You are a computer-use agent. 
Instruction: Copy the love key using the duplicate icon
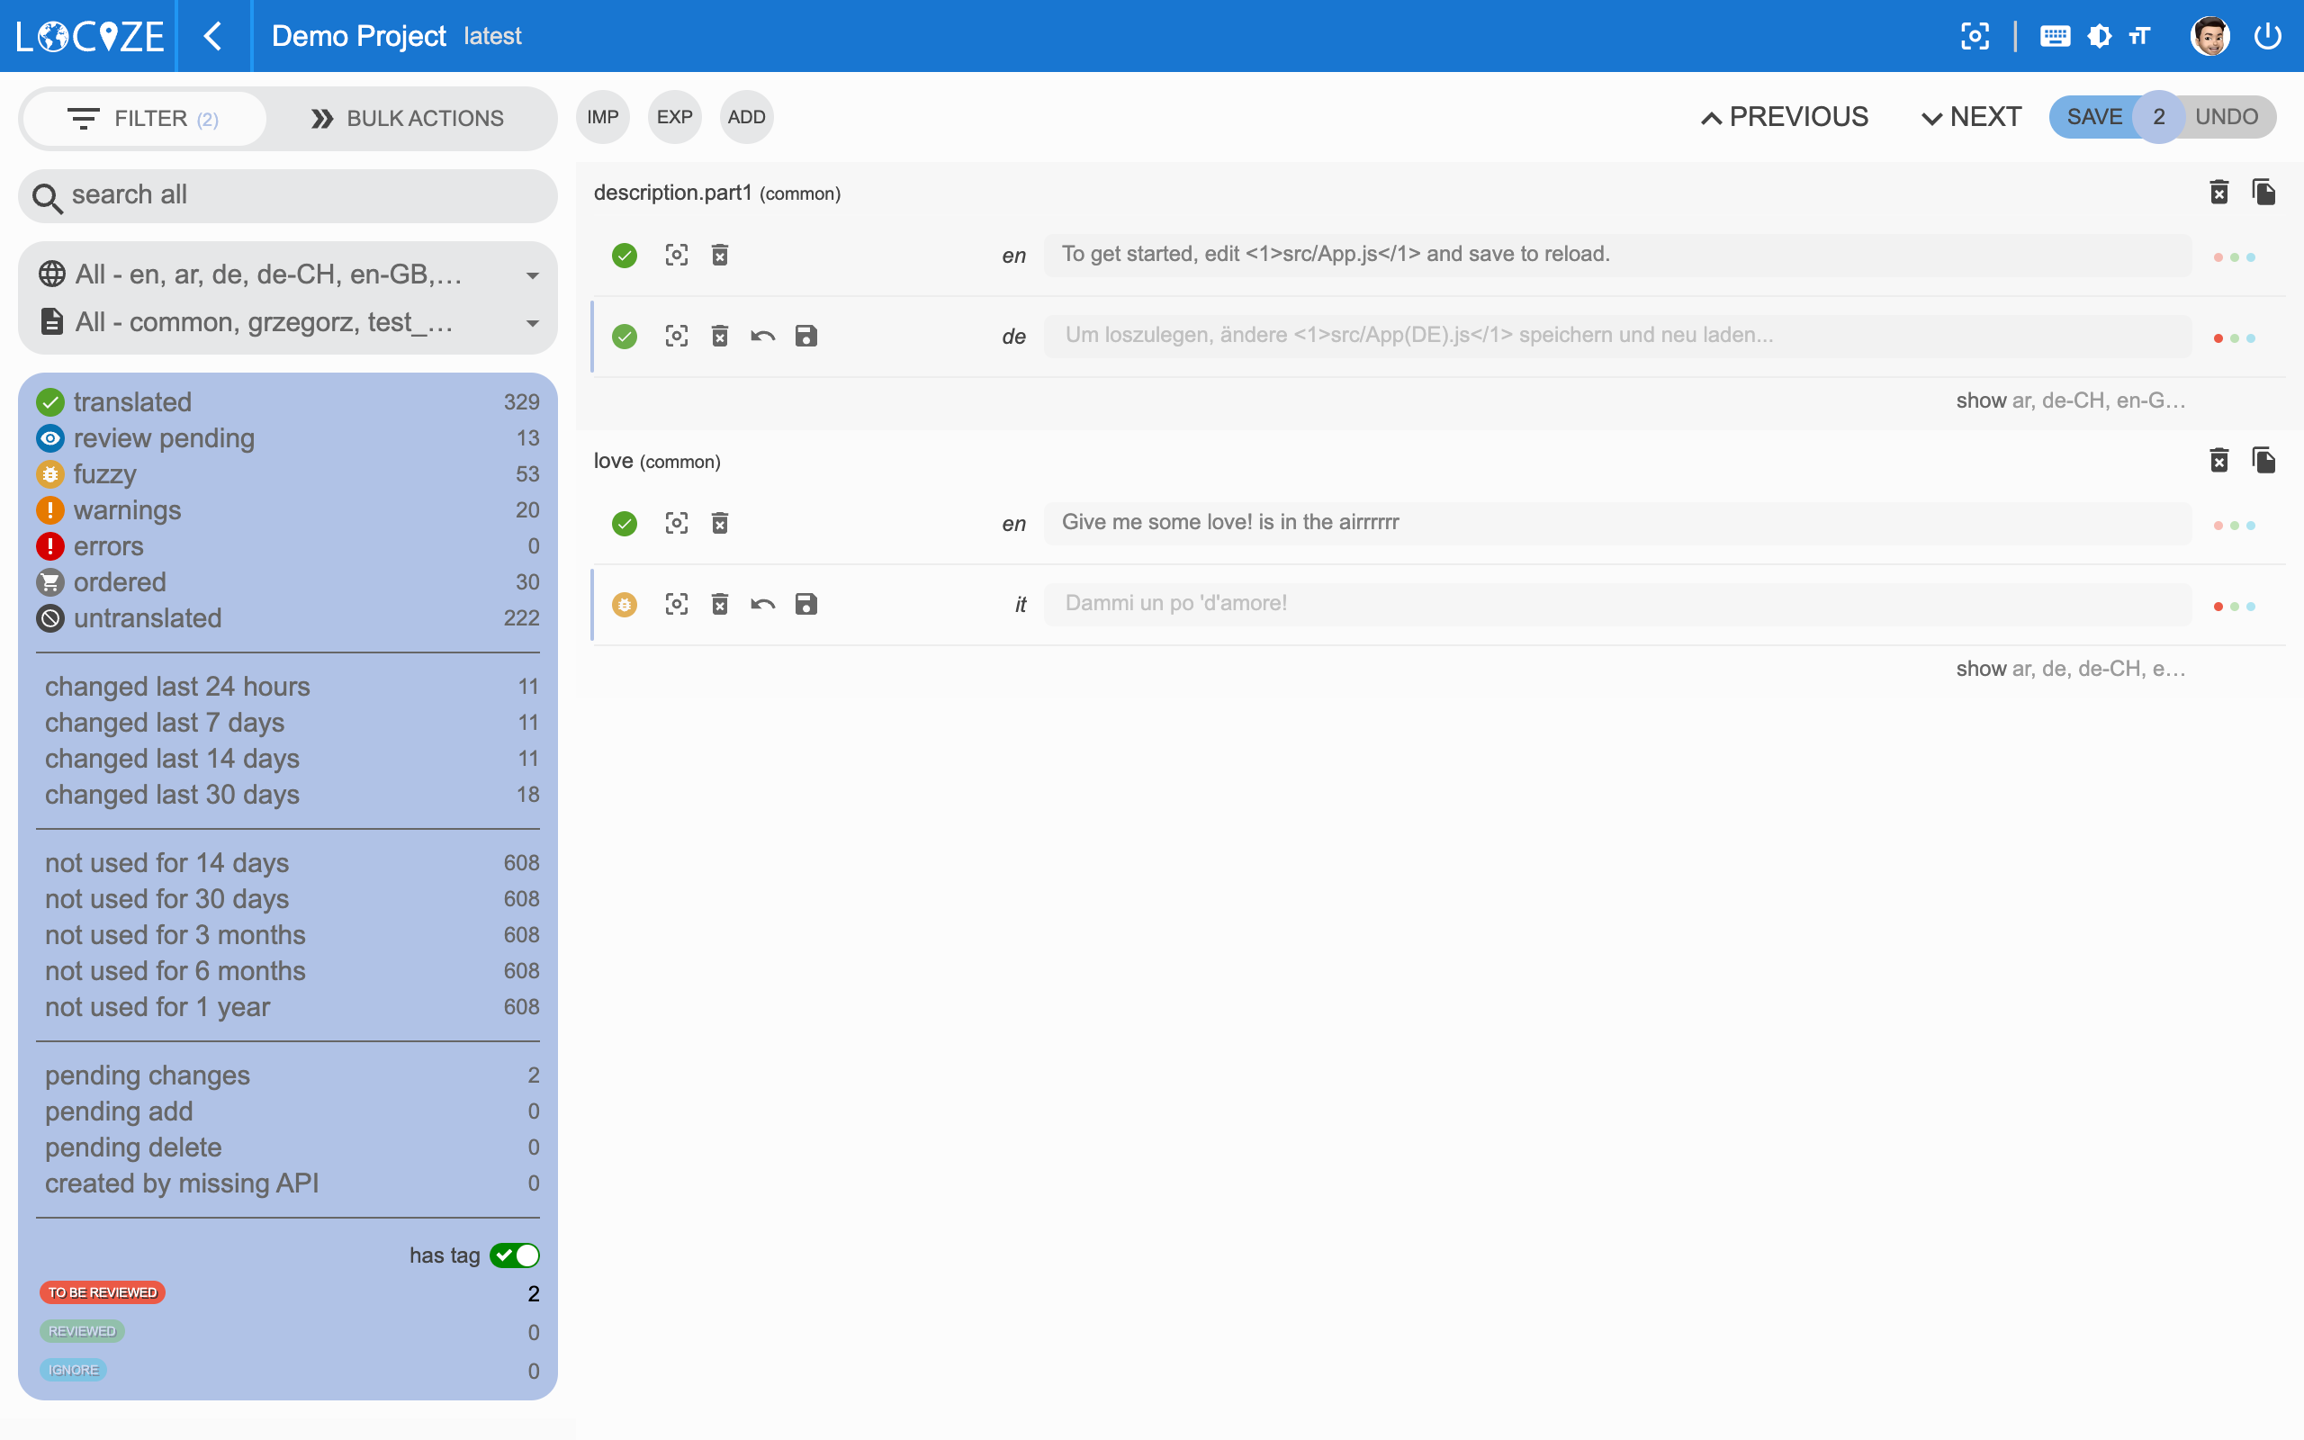[2264, 460]
